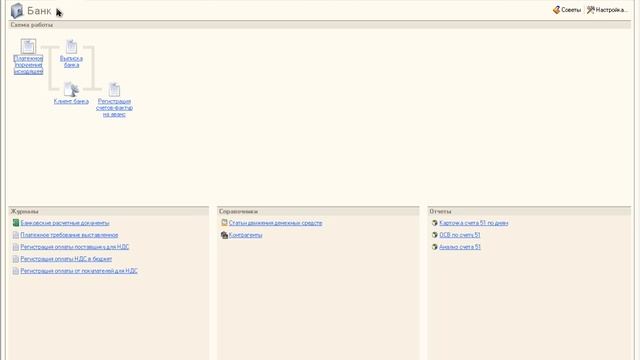Screen dimensions: 640x360
Task: Click the catalog icon beside Статьи движения денежных средств
Action: [224, 223]
